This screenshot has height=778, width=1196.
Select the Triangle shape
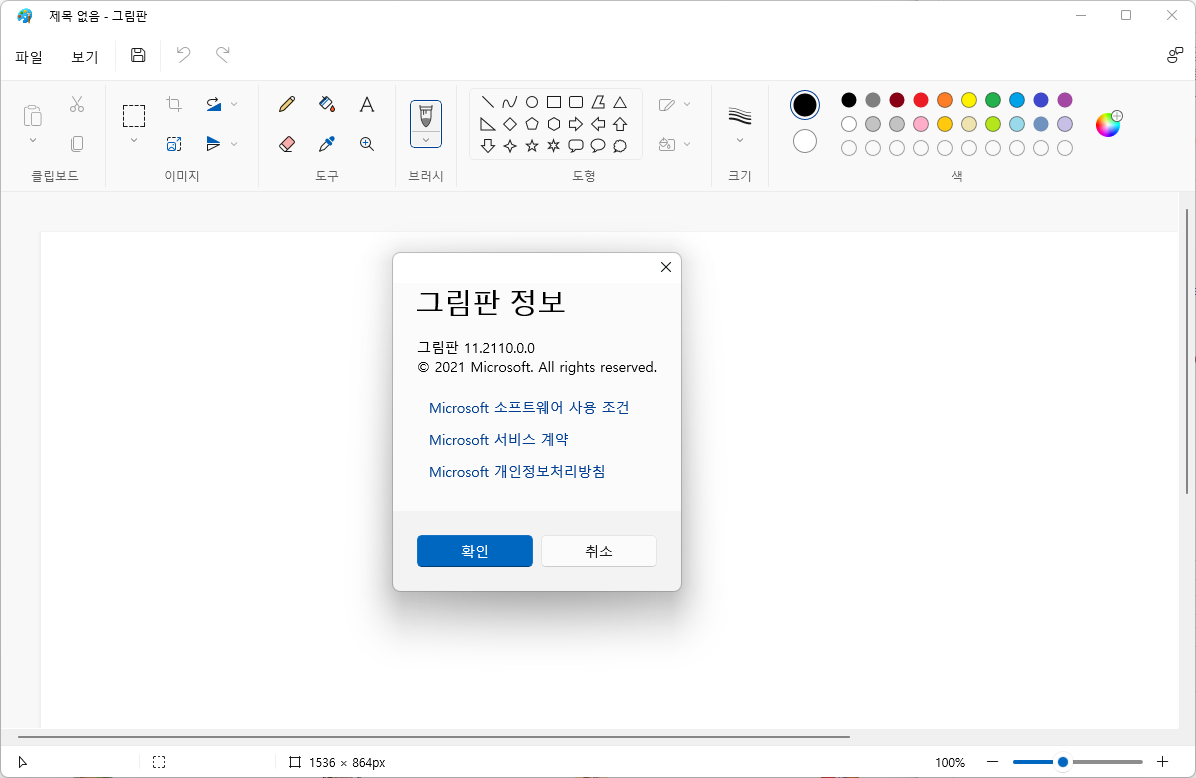tap(620, 101)
